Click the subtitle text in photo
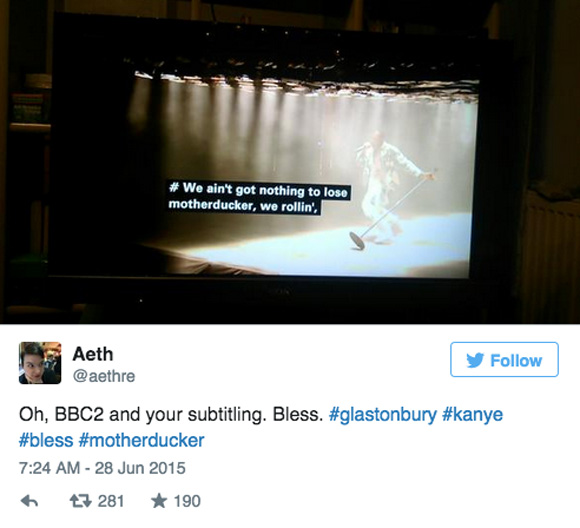Image resolution: width=580 pixels, height=528 pixels. click(x=258, y=197)
